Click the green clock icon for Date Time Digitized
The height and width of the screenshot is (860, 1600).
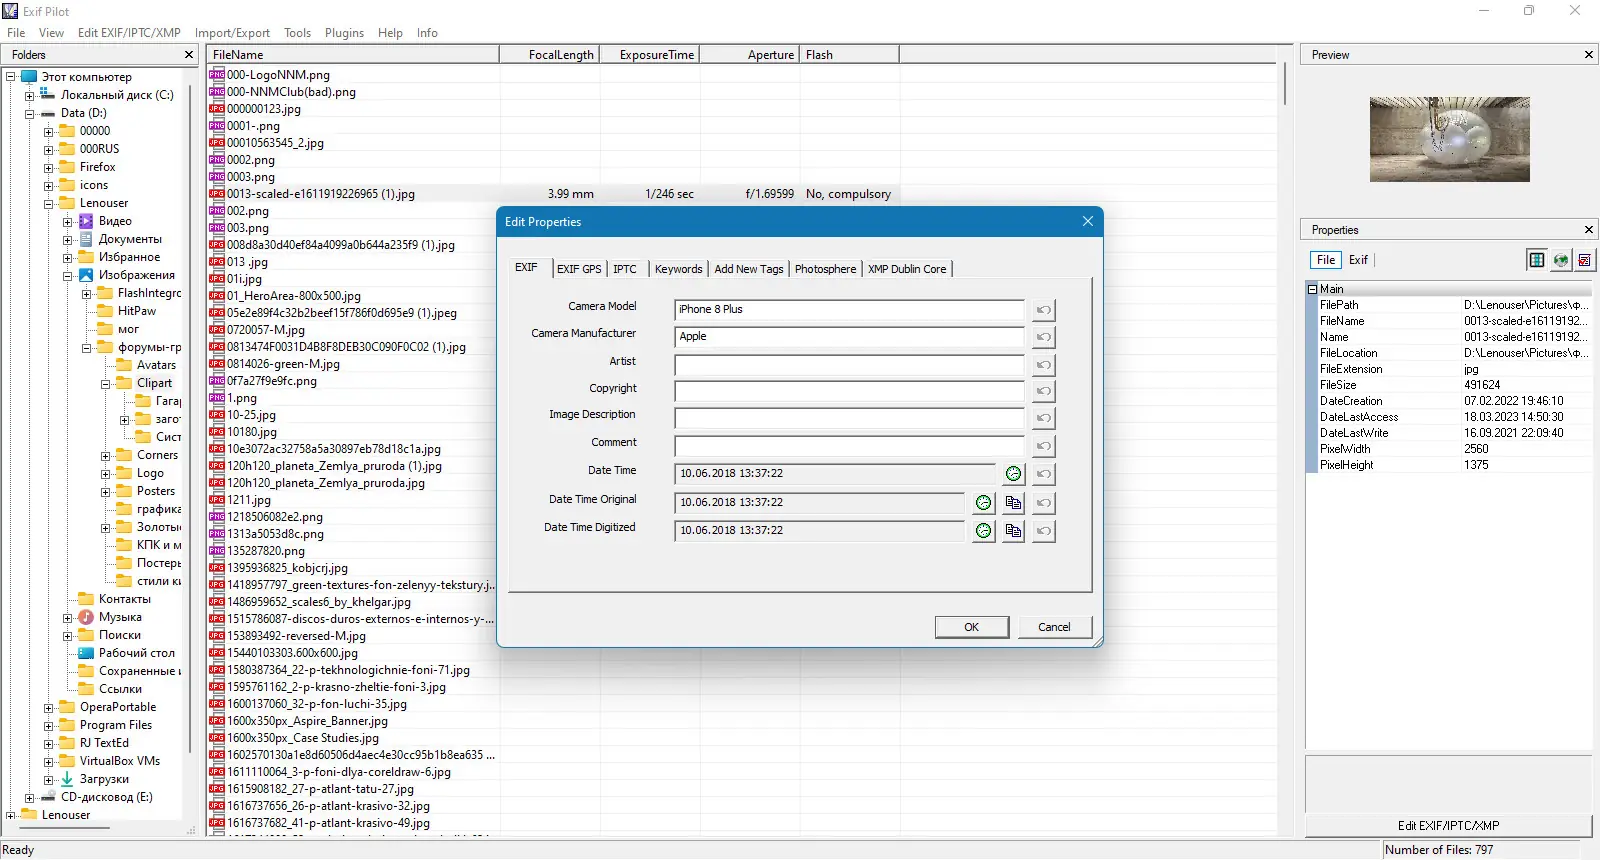point(984,531)
